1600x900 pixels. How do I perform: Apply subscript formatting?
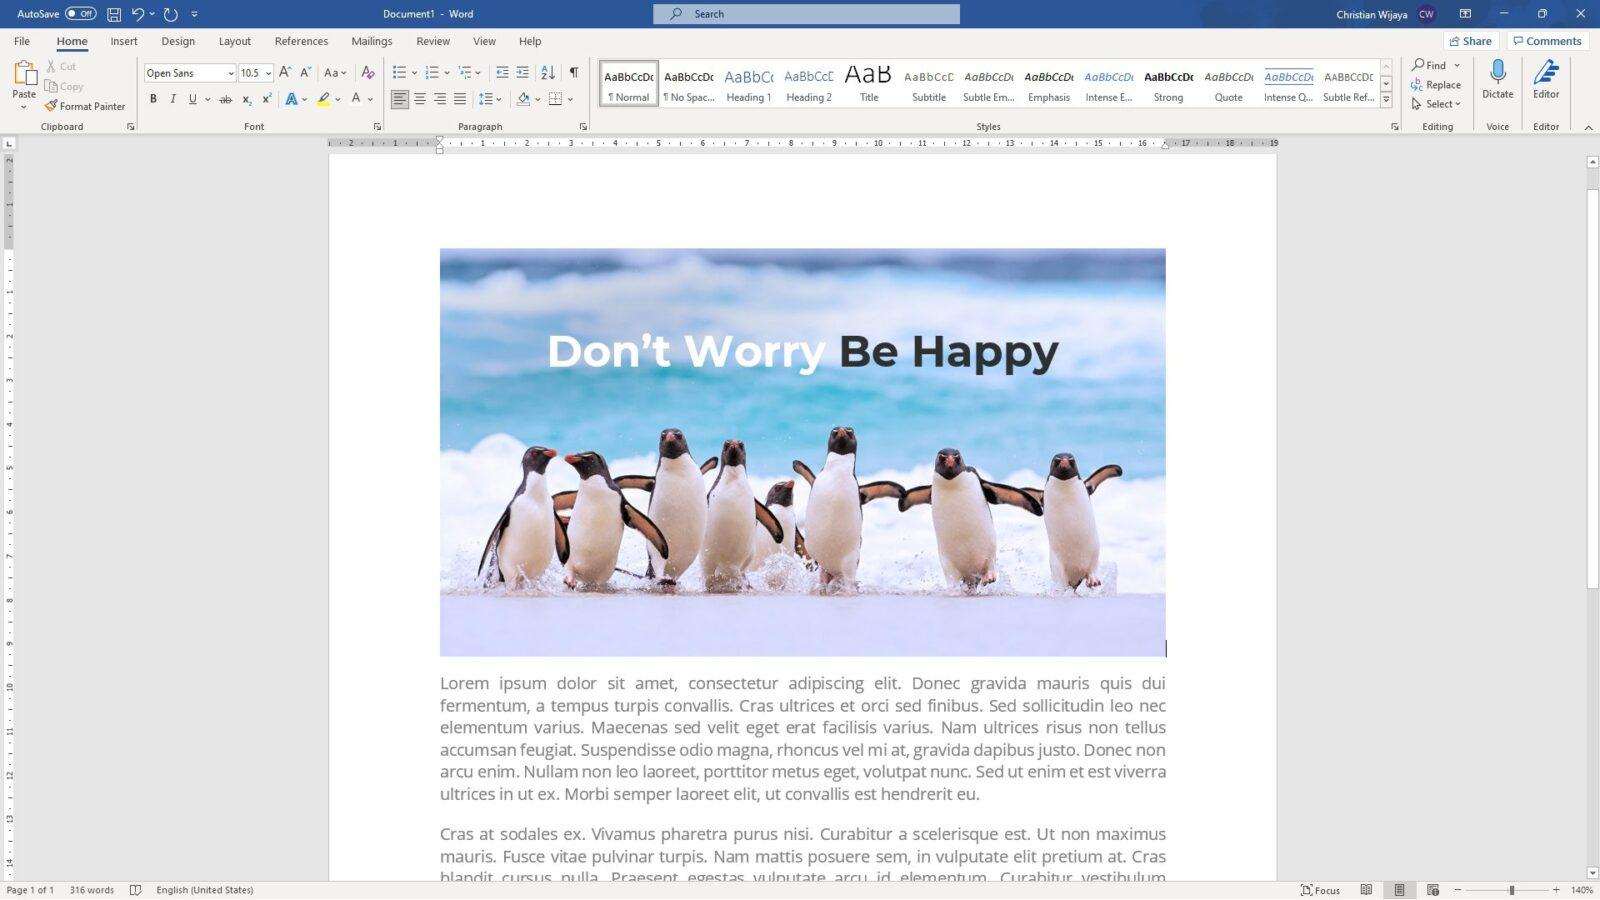pyautogui.click(x=246, y=98)
